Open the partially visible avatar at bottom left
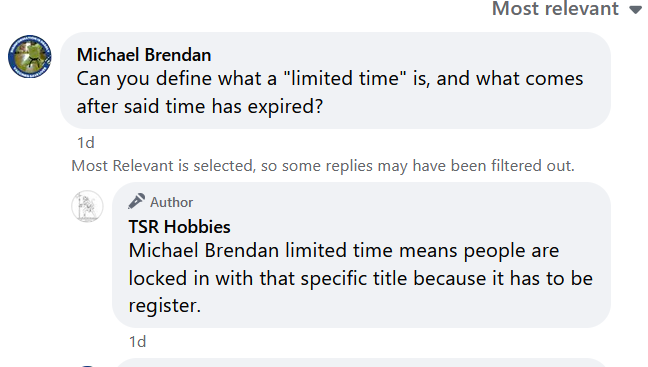Viewport: 648px width, 367px height. pyautogui.click(x=87, y=366)
